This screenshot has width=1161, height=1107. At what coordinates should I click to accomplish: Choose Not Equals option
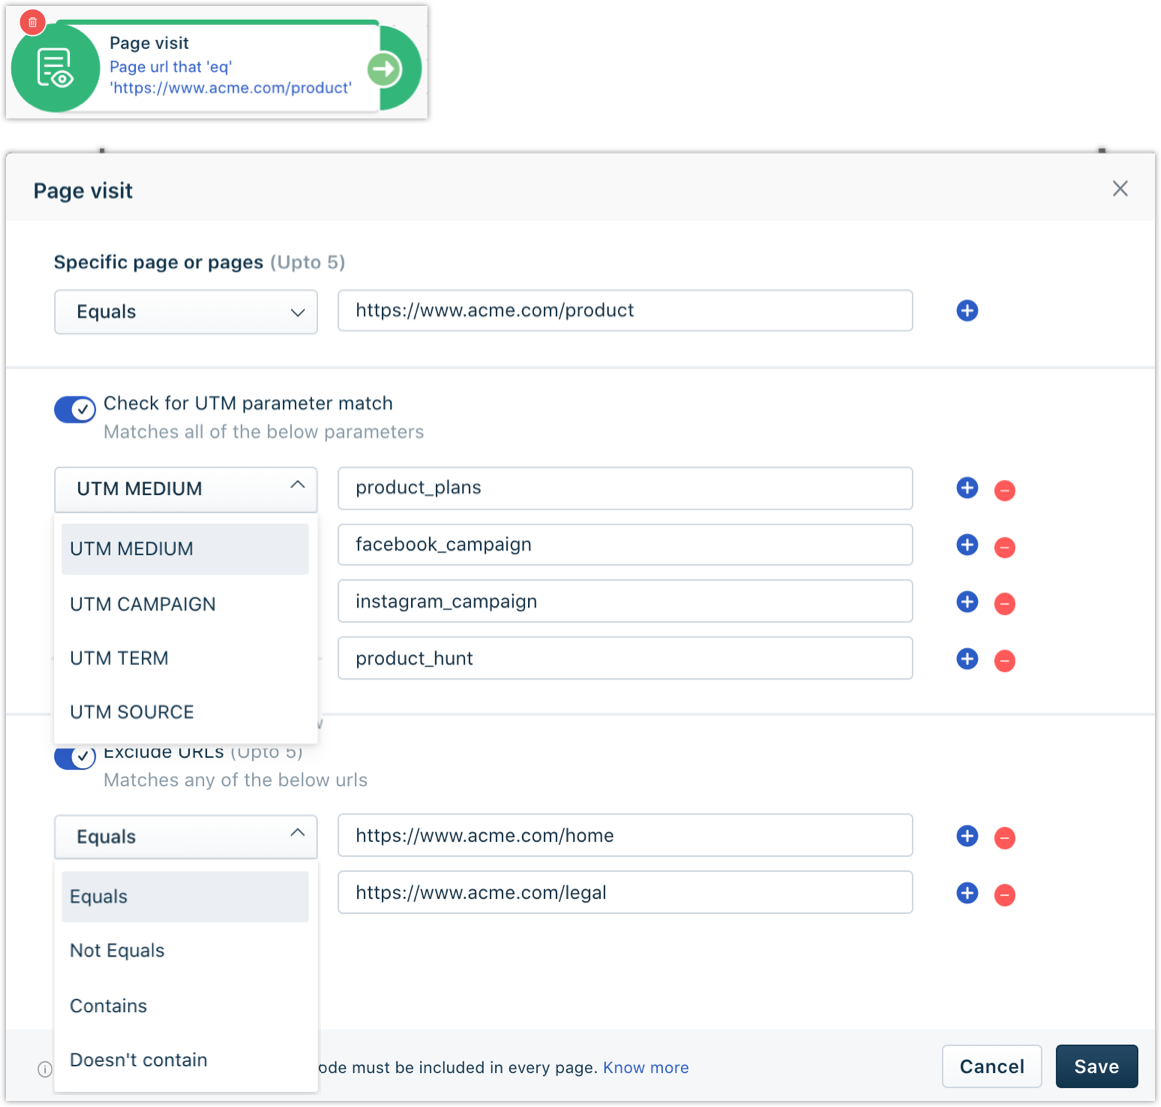click(x=185, y=951)
